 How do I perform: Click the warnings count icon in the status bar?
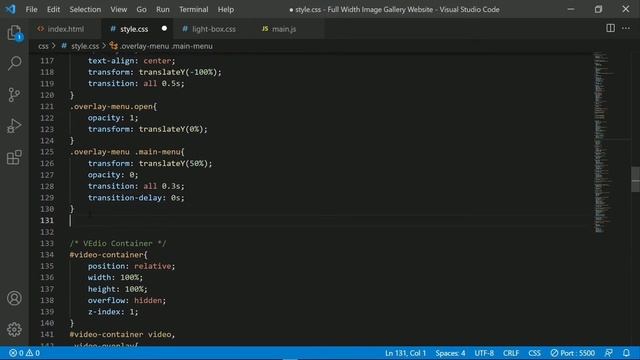coord(29,353)
